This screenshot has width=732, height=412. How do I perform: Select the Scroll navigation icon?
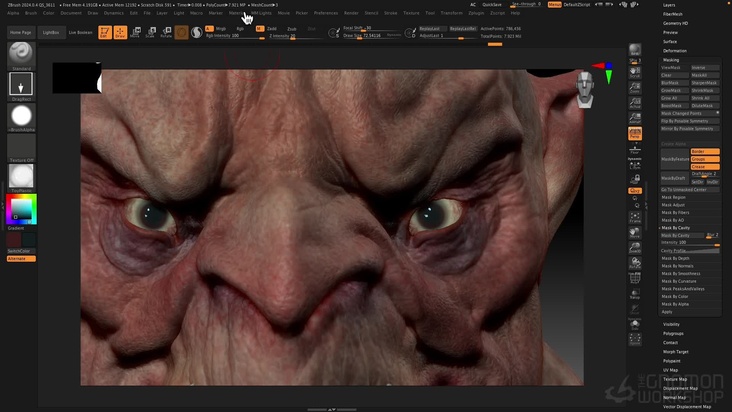(x=635, y=72)
